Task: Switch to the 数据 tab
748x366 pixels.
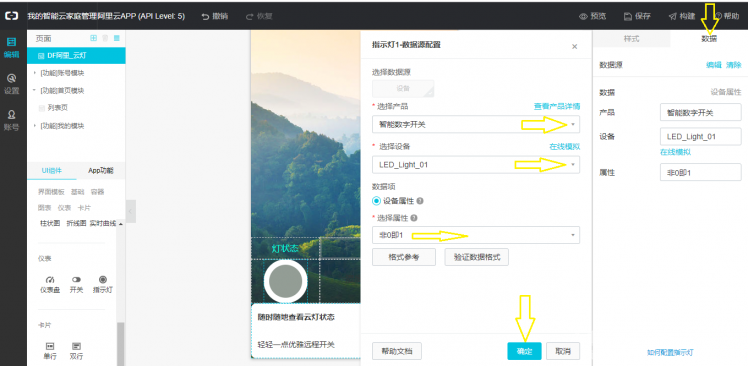Action: 708,39
